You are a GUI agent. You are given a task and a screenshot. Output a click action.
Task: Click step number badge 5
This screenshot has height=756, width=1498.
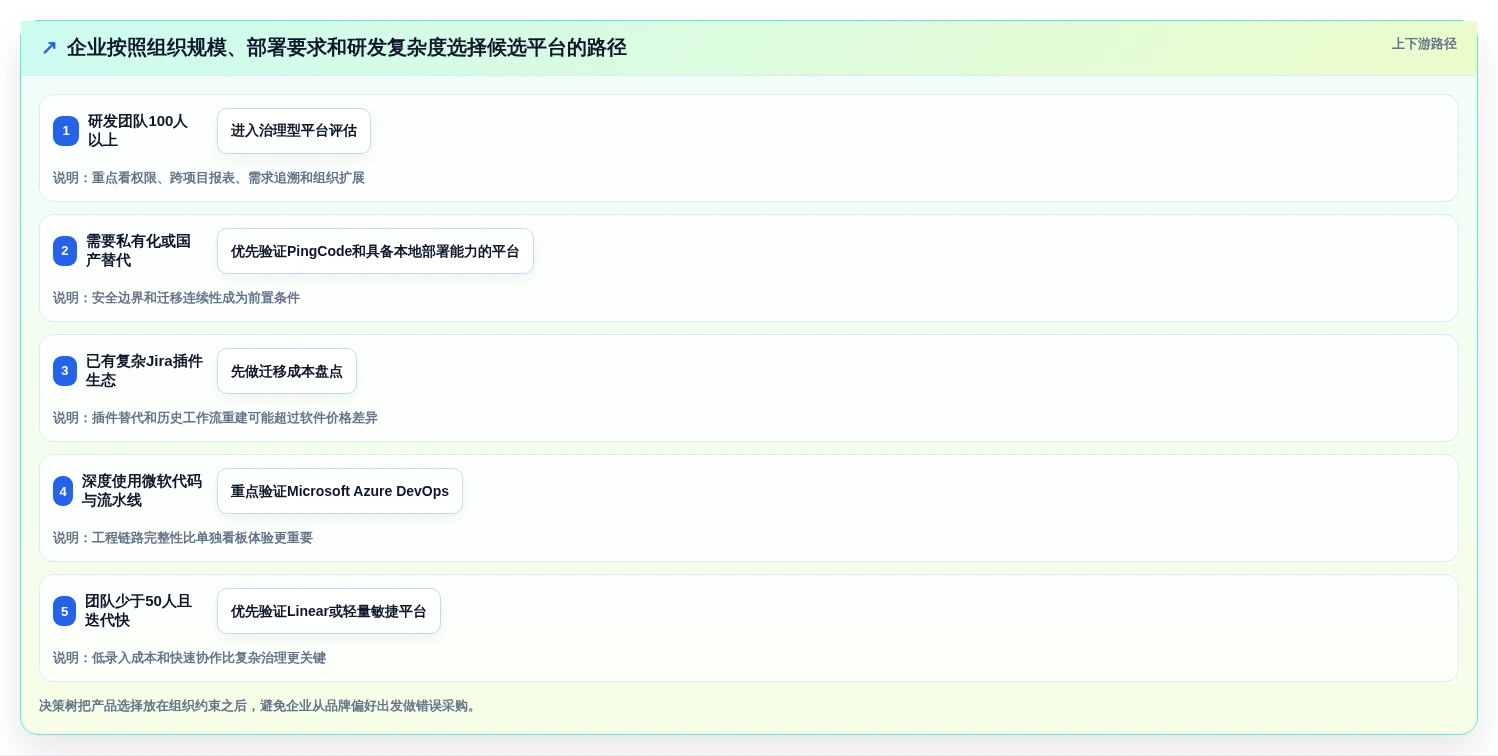[64, 611]
